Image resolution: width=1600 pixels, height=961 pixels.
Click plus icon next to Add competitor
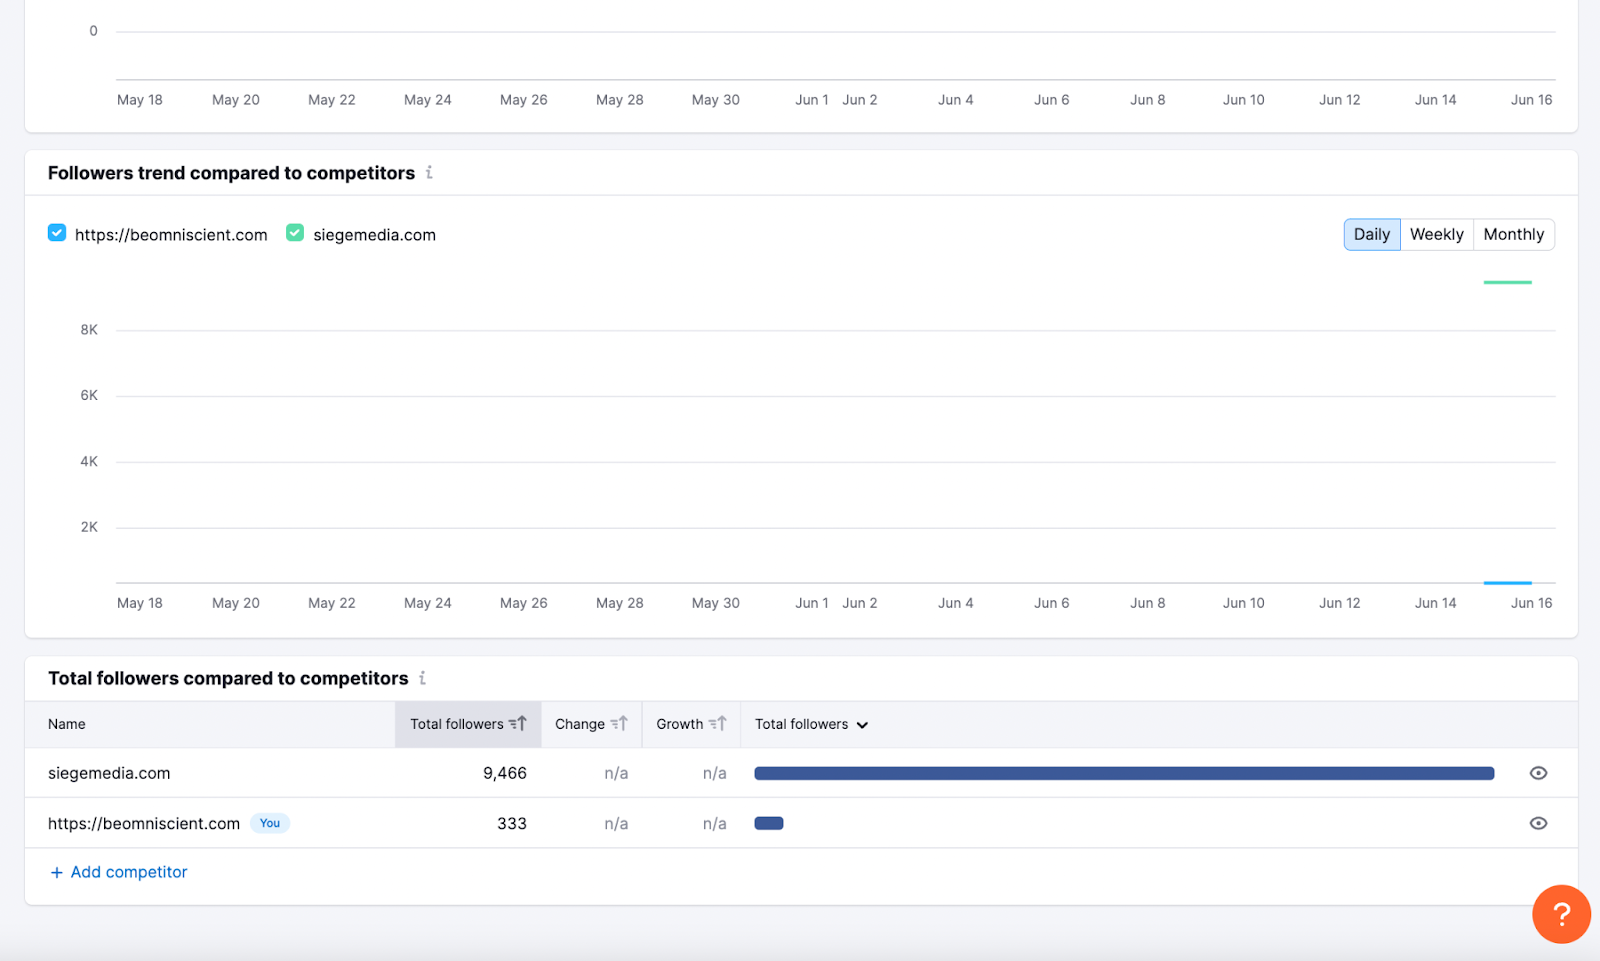(x=56, y=873)
